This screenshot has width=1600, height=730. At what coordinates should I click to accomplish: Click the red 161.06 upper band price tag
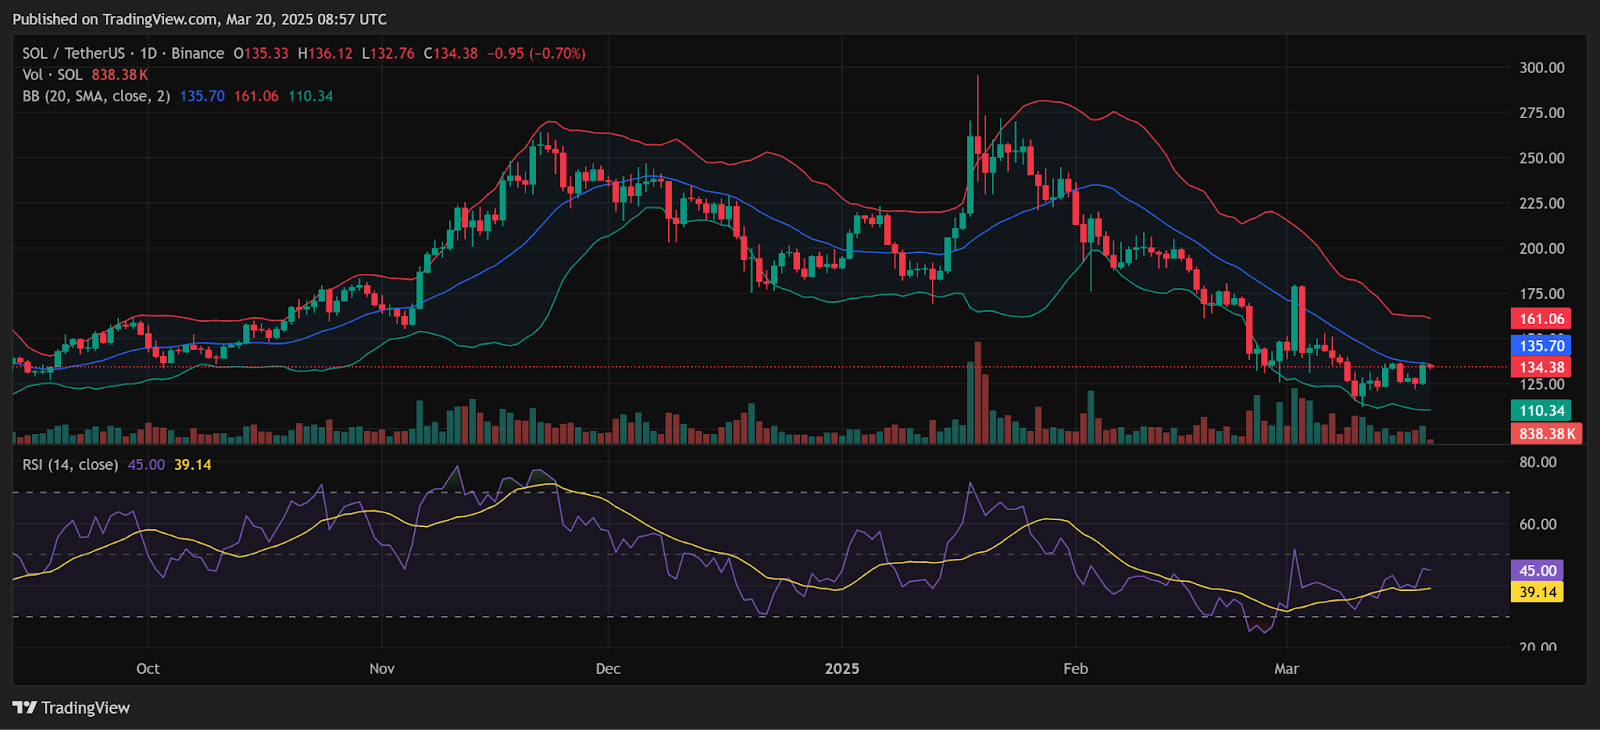tap(1541, 319)
